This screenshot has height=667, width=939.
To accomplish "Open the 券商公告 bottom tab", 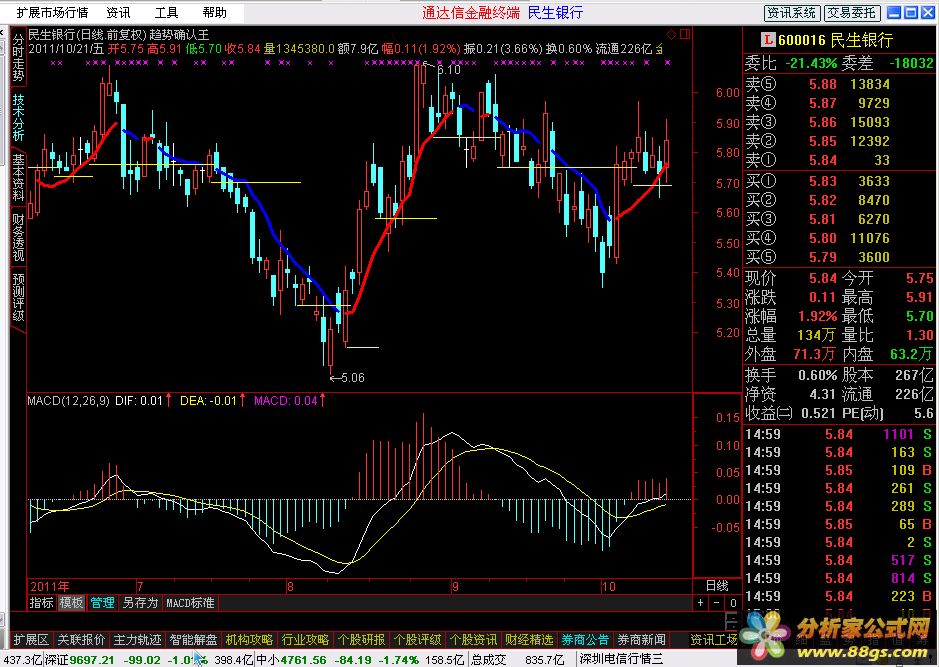I will pos(585,640).
